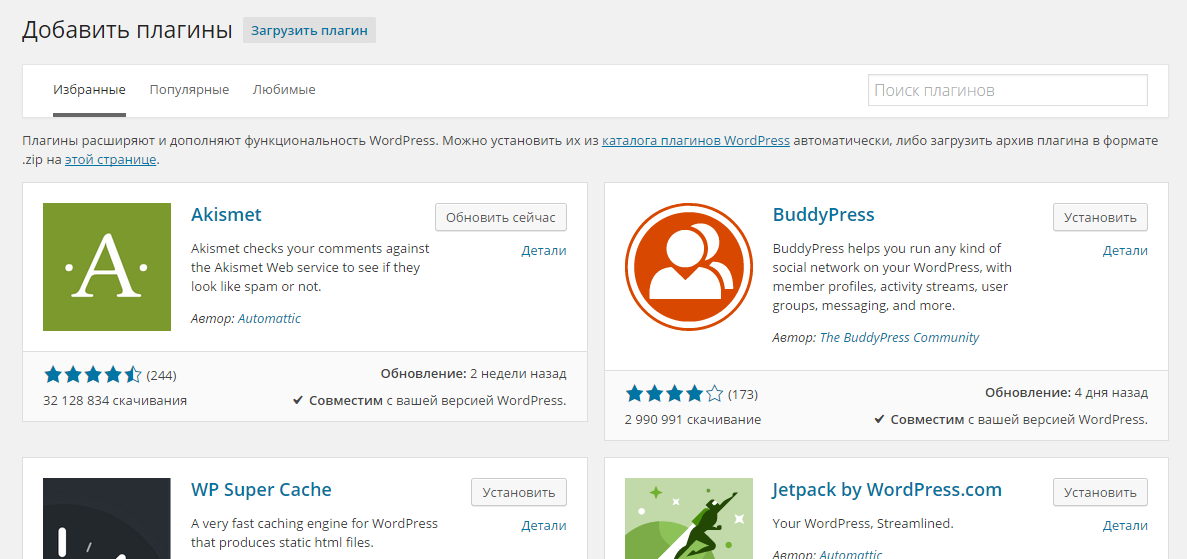Install the WP Super Cache plugin

click(518, 492)
